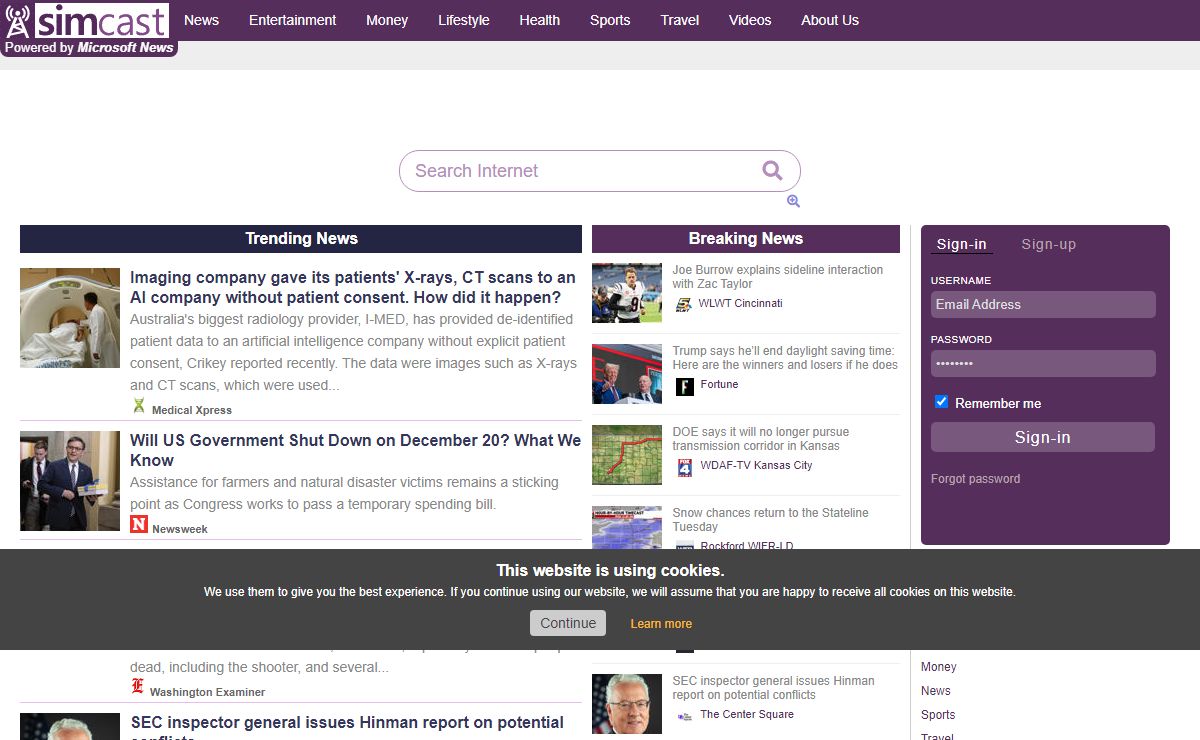This screenshot has width=1200, height=740.
Task: Open the Travel menu item
Action: (x=680, y=20)
